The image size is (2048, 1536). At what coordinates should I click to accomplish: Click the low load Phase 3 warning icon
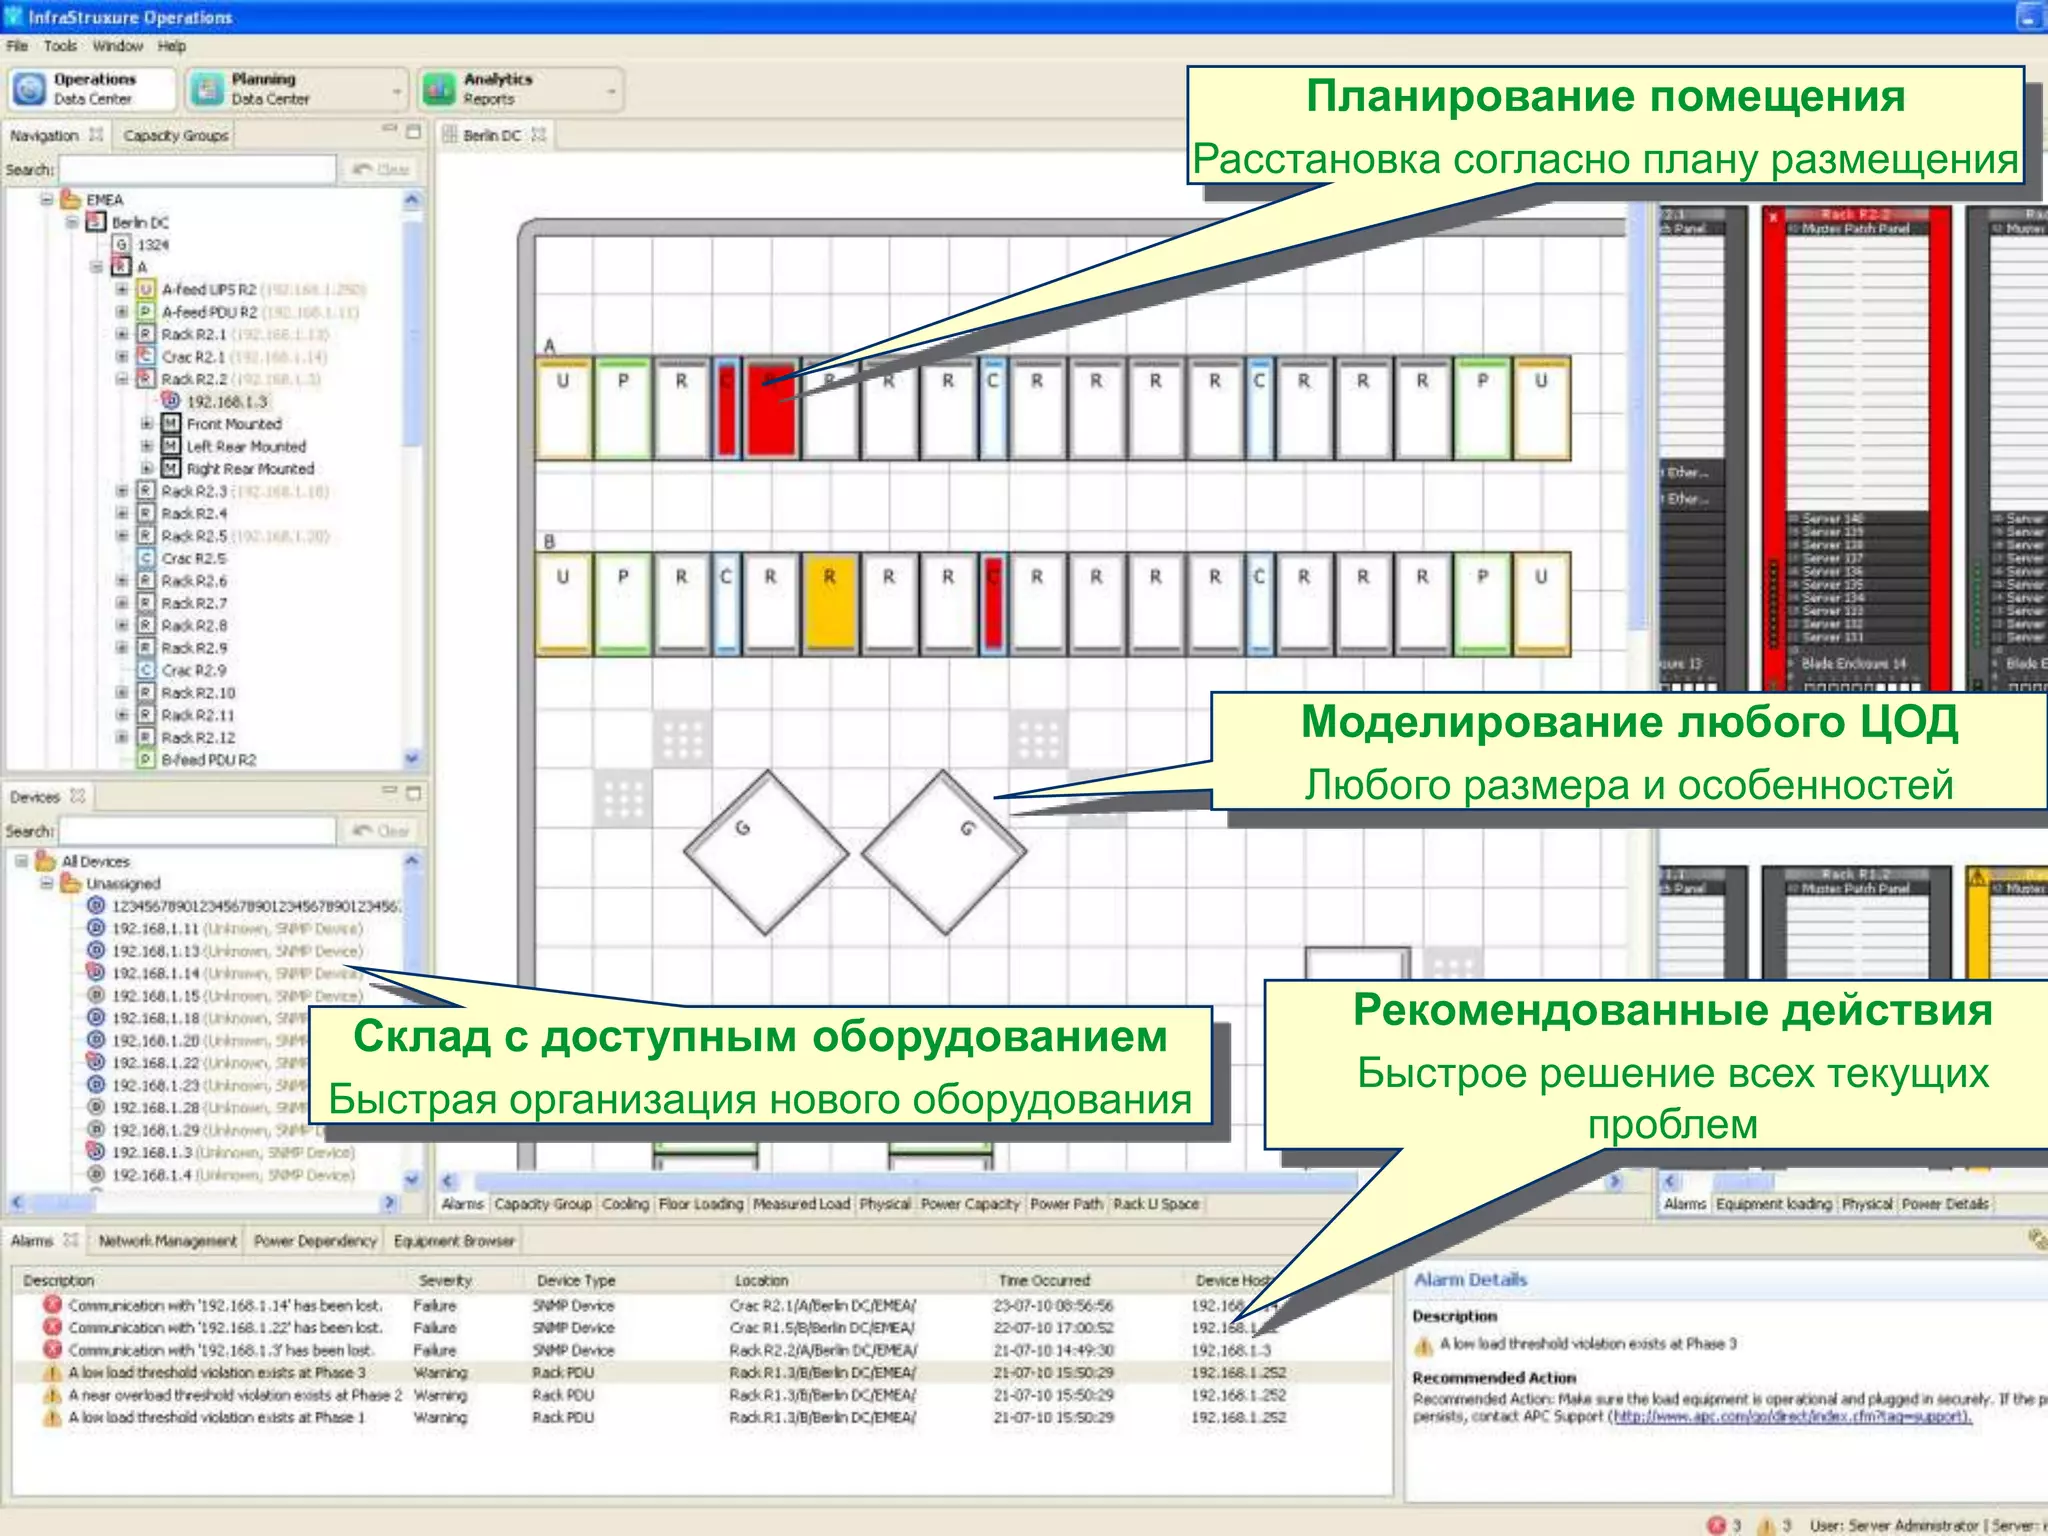53,1373
